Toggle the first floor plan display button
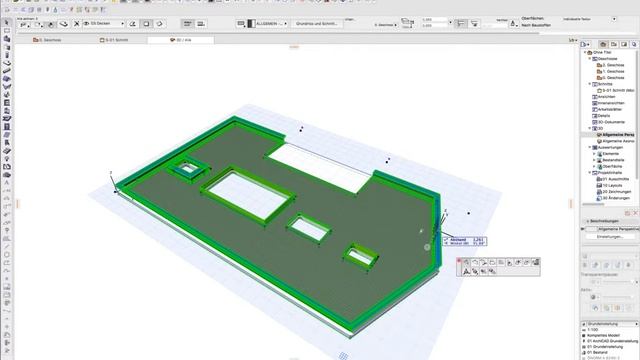 [x=187, y=24]
